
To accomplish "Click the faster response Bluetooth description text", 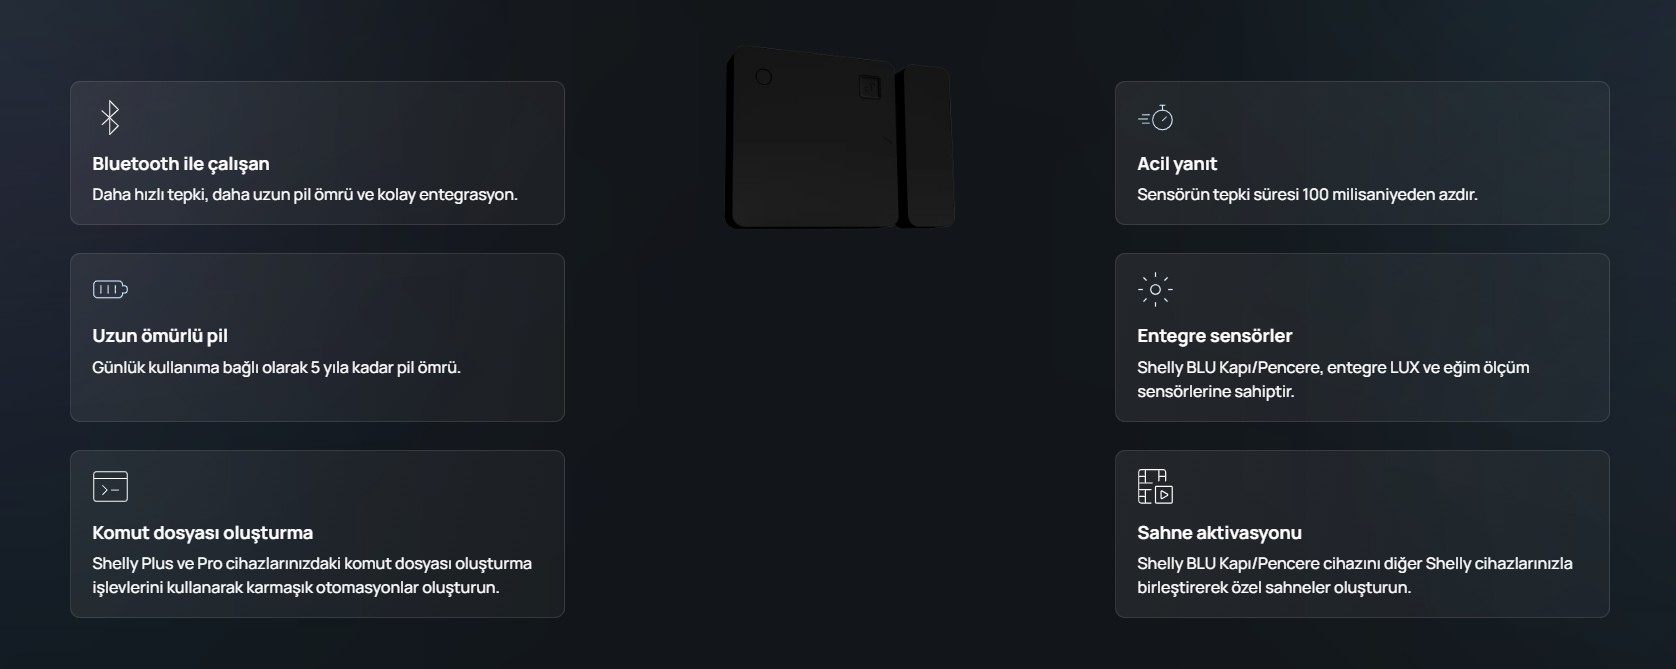I will [x=305, y=194].
